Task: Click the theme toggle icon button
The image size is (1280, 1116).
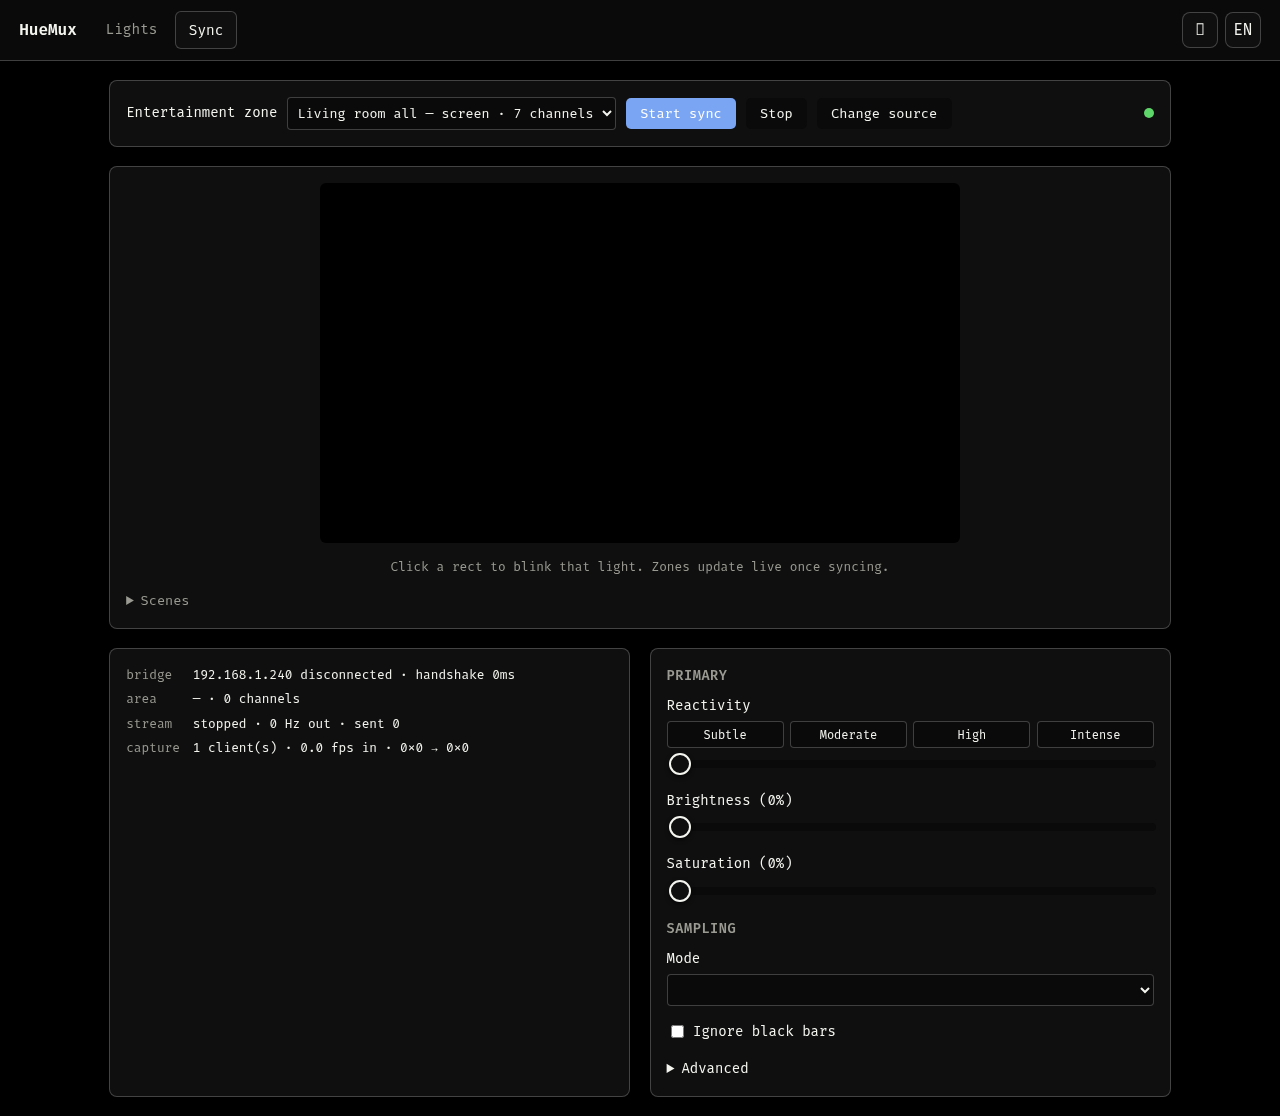Action: click(1199, 30)
